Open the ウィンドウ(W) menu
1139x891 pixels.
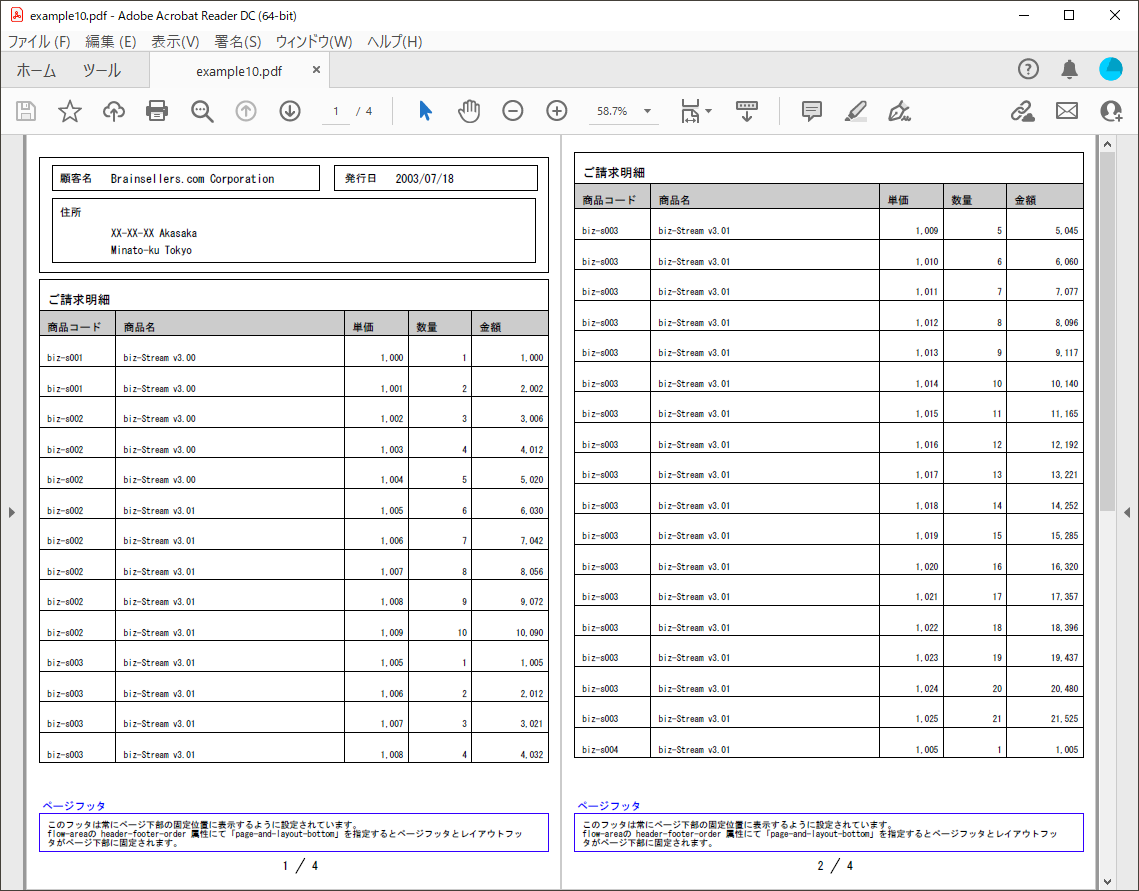click(x=314, y=41)
